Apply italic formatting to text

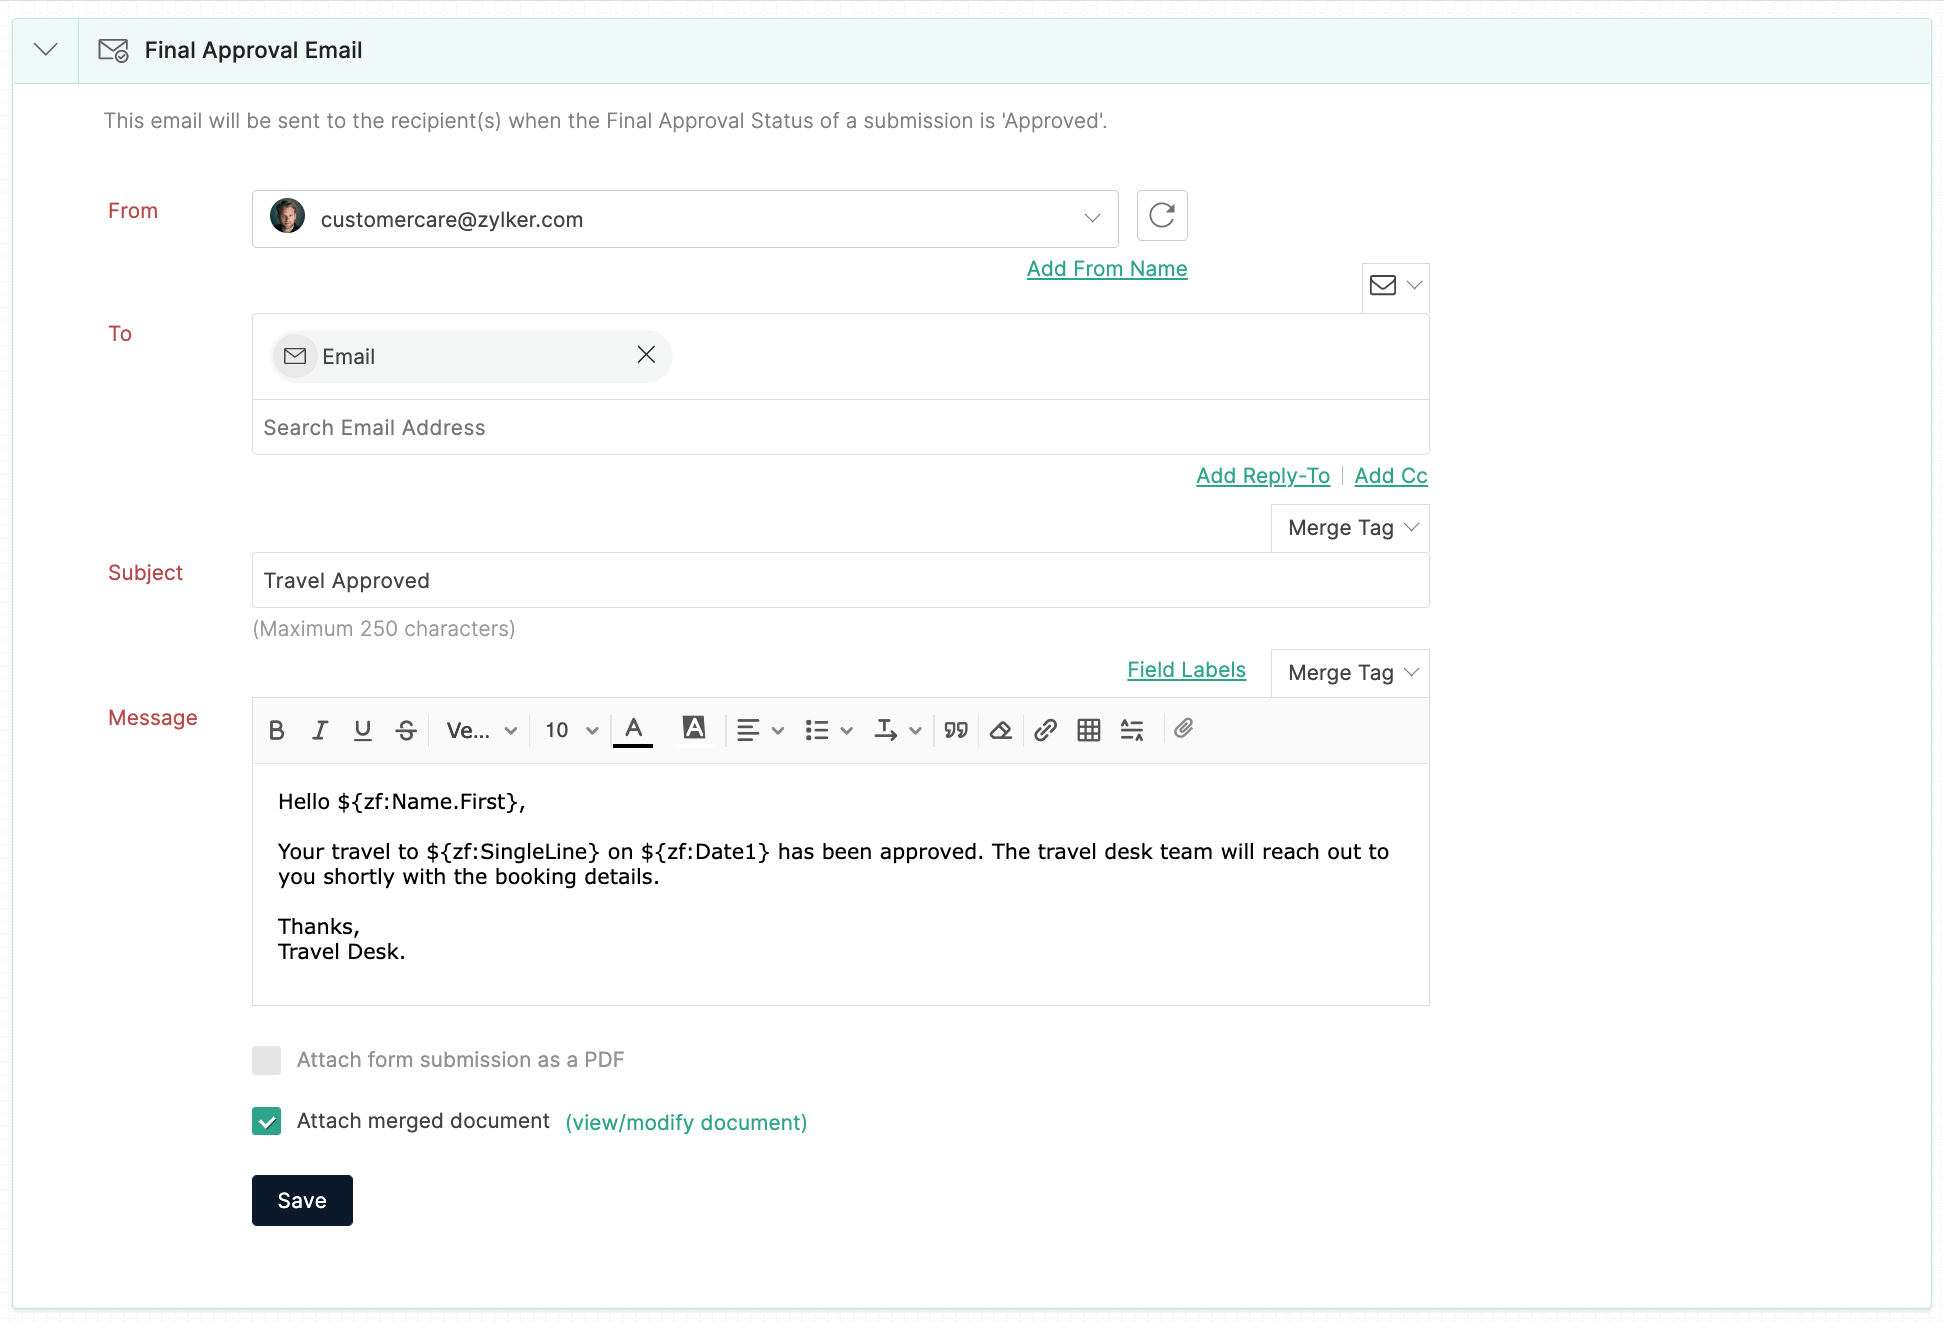pos(320,730)
